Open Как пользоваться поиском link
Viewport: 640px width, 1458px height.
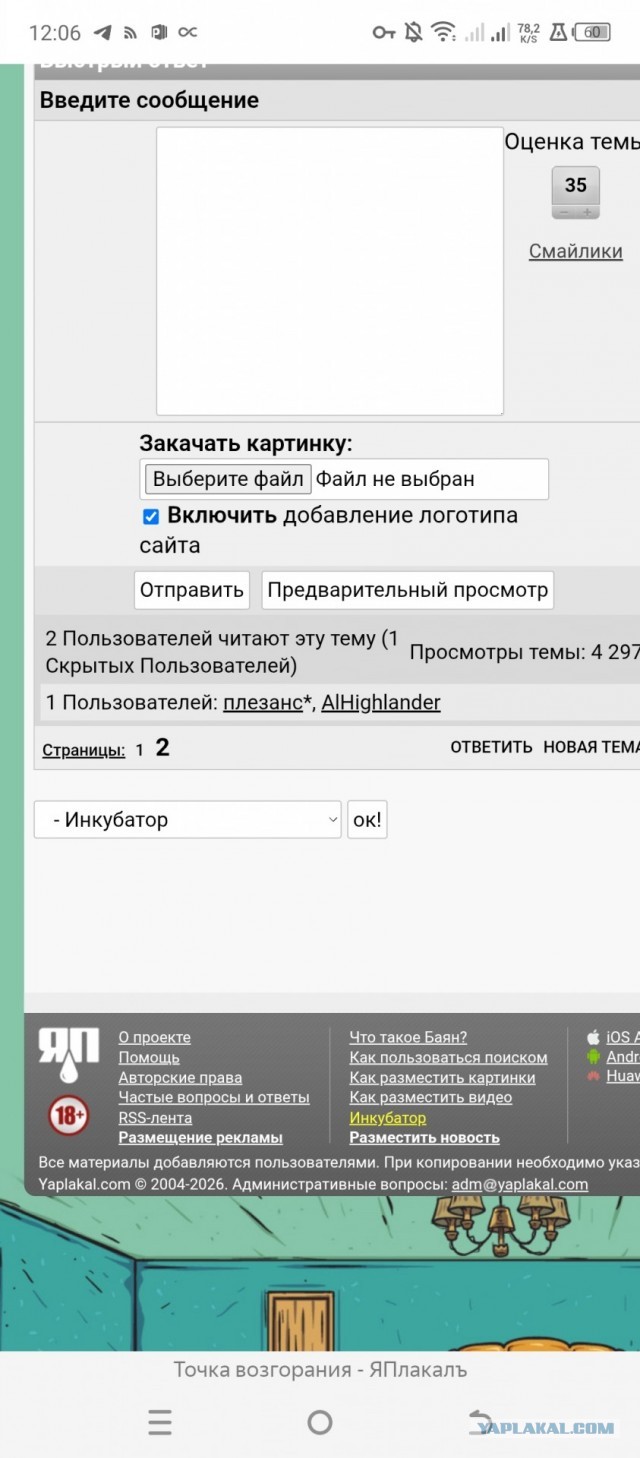pyautogui.click(x=448, y=1058)
